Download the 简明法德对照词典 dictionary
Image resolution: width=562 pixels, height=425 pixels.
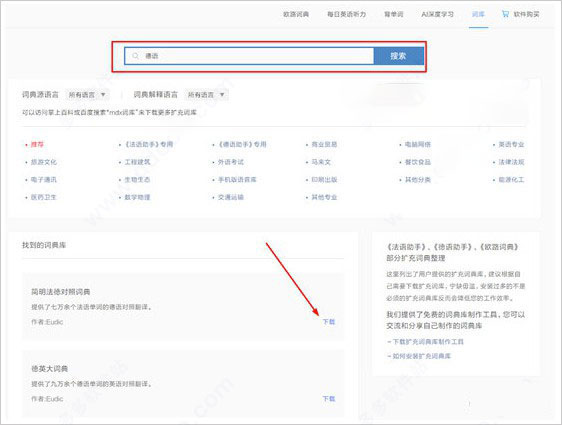329,322
